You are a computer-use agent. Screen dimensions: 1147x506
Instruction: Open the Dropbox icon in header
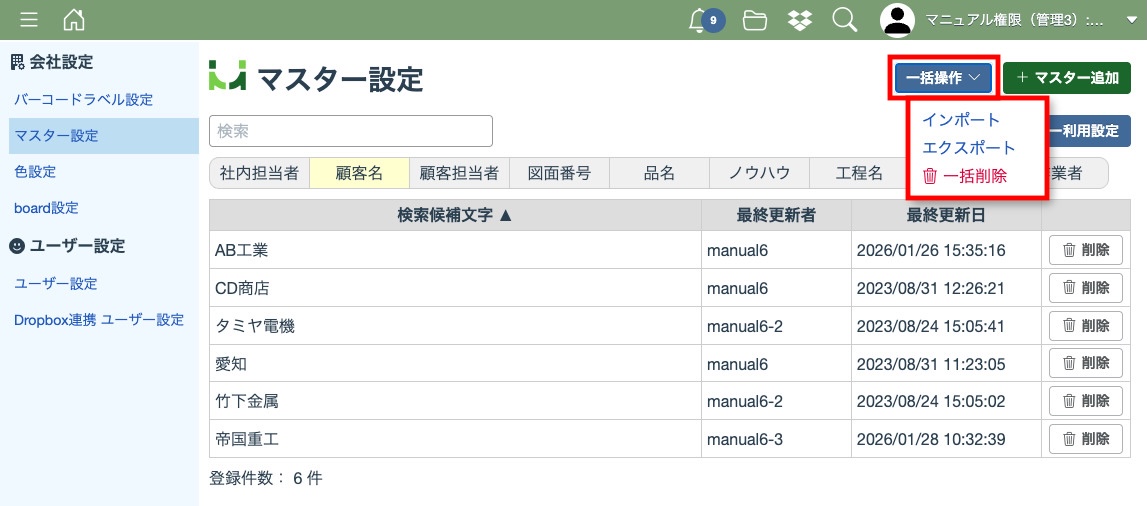(x=800, y=20)
